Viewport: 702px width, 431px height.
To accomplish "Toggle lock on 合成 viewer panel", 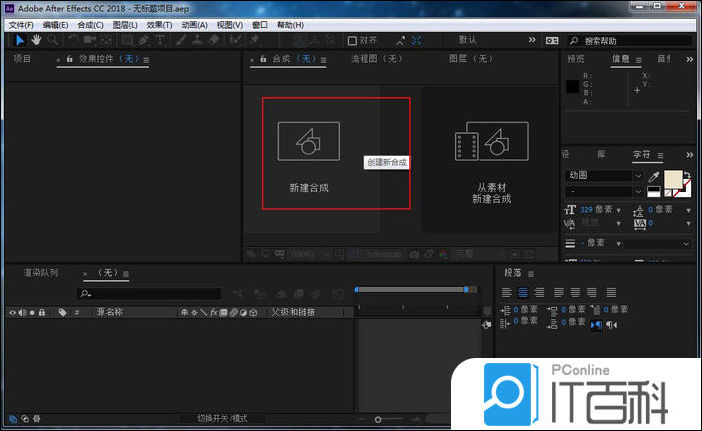I will (x=263, y=59).
